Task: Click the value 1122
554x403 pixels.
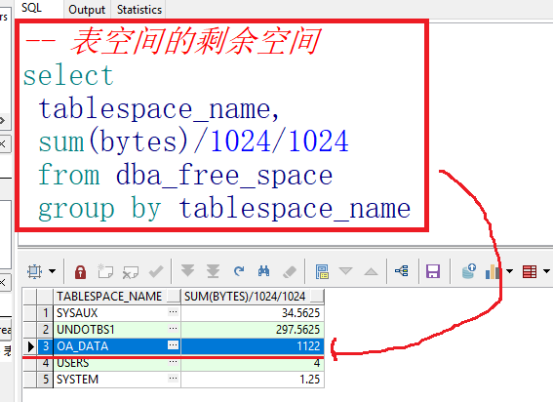Action: click(308, 346)
